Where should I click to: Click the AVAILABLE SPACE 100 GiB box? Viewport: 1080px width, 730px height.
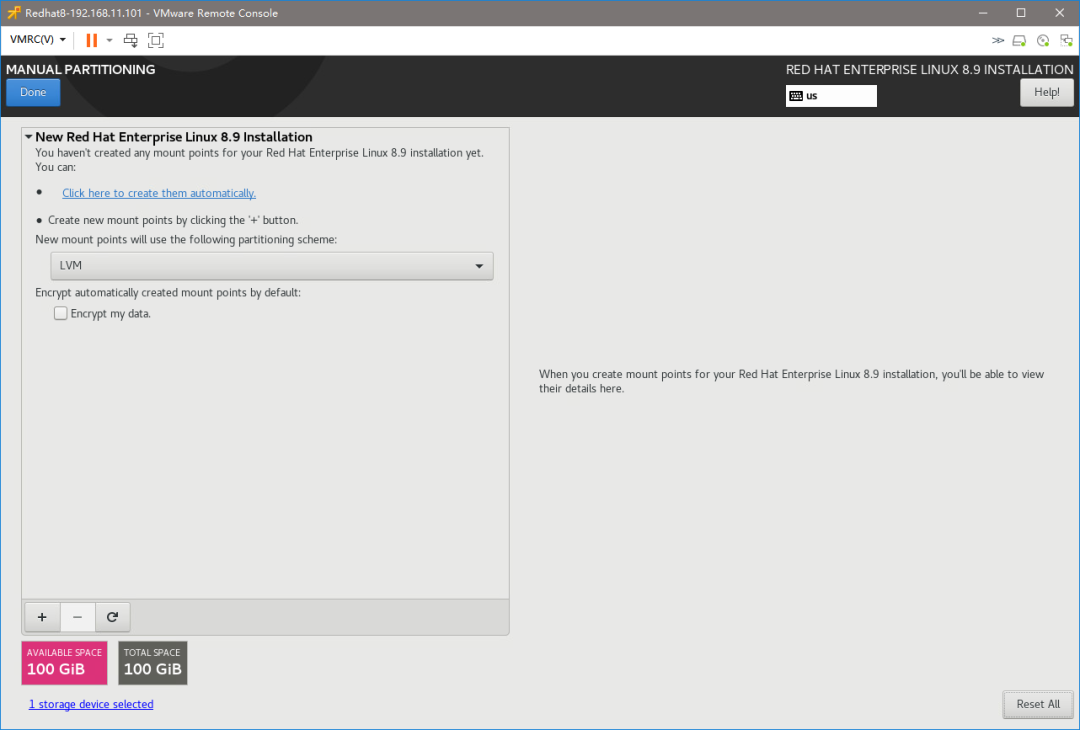click(64, 663)
